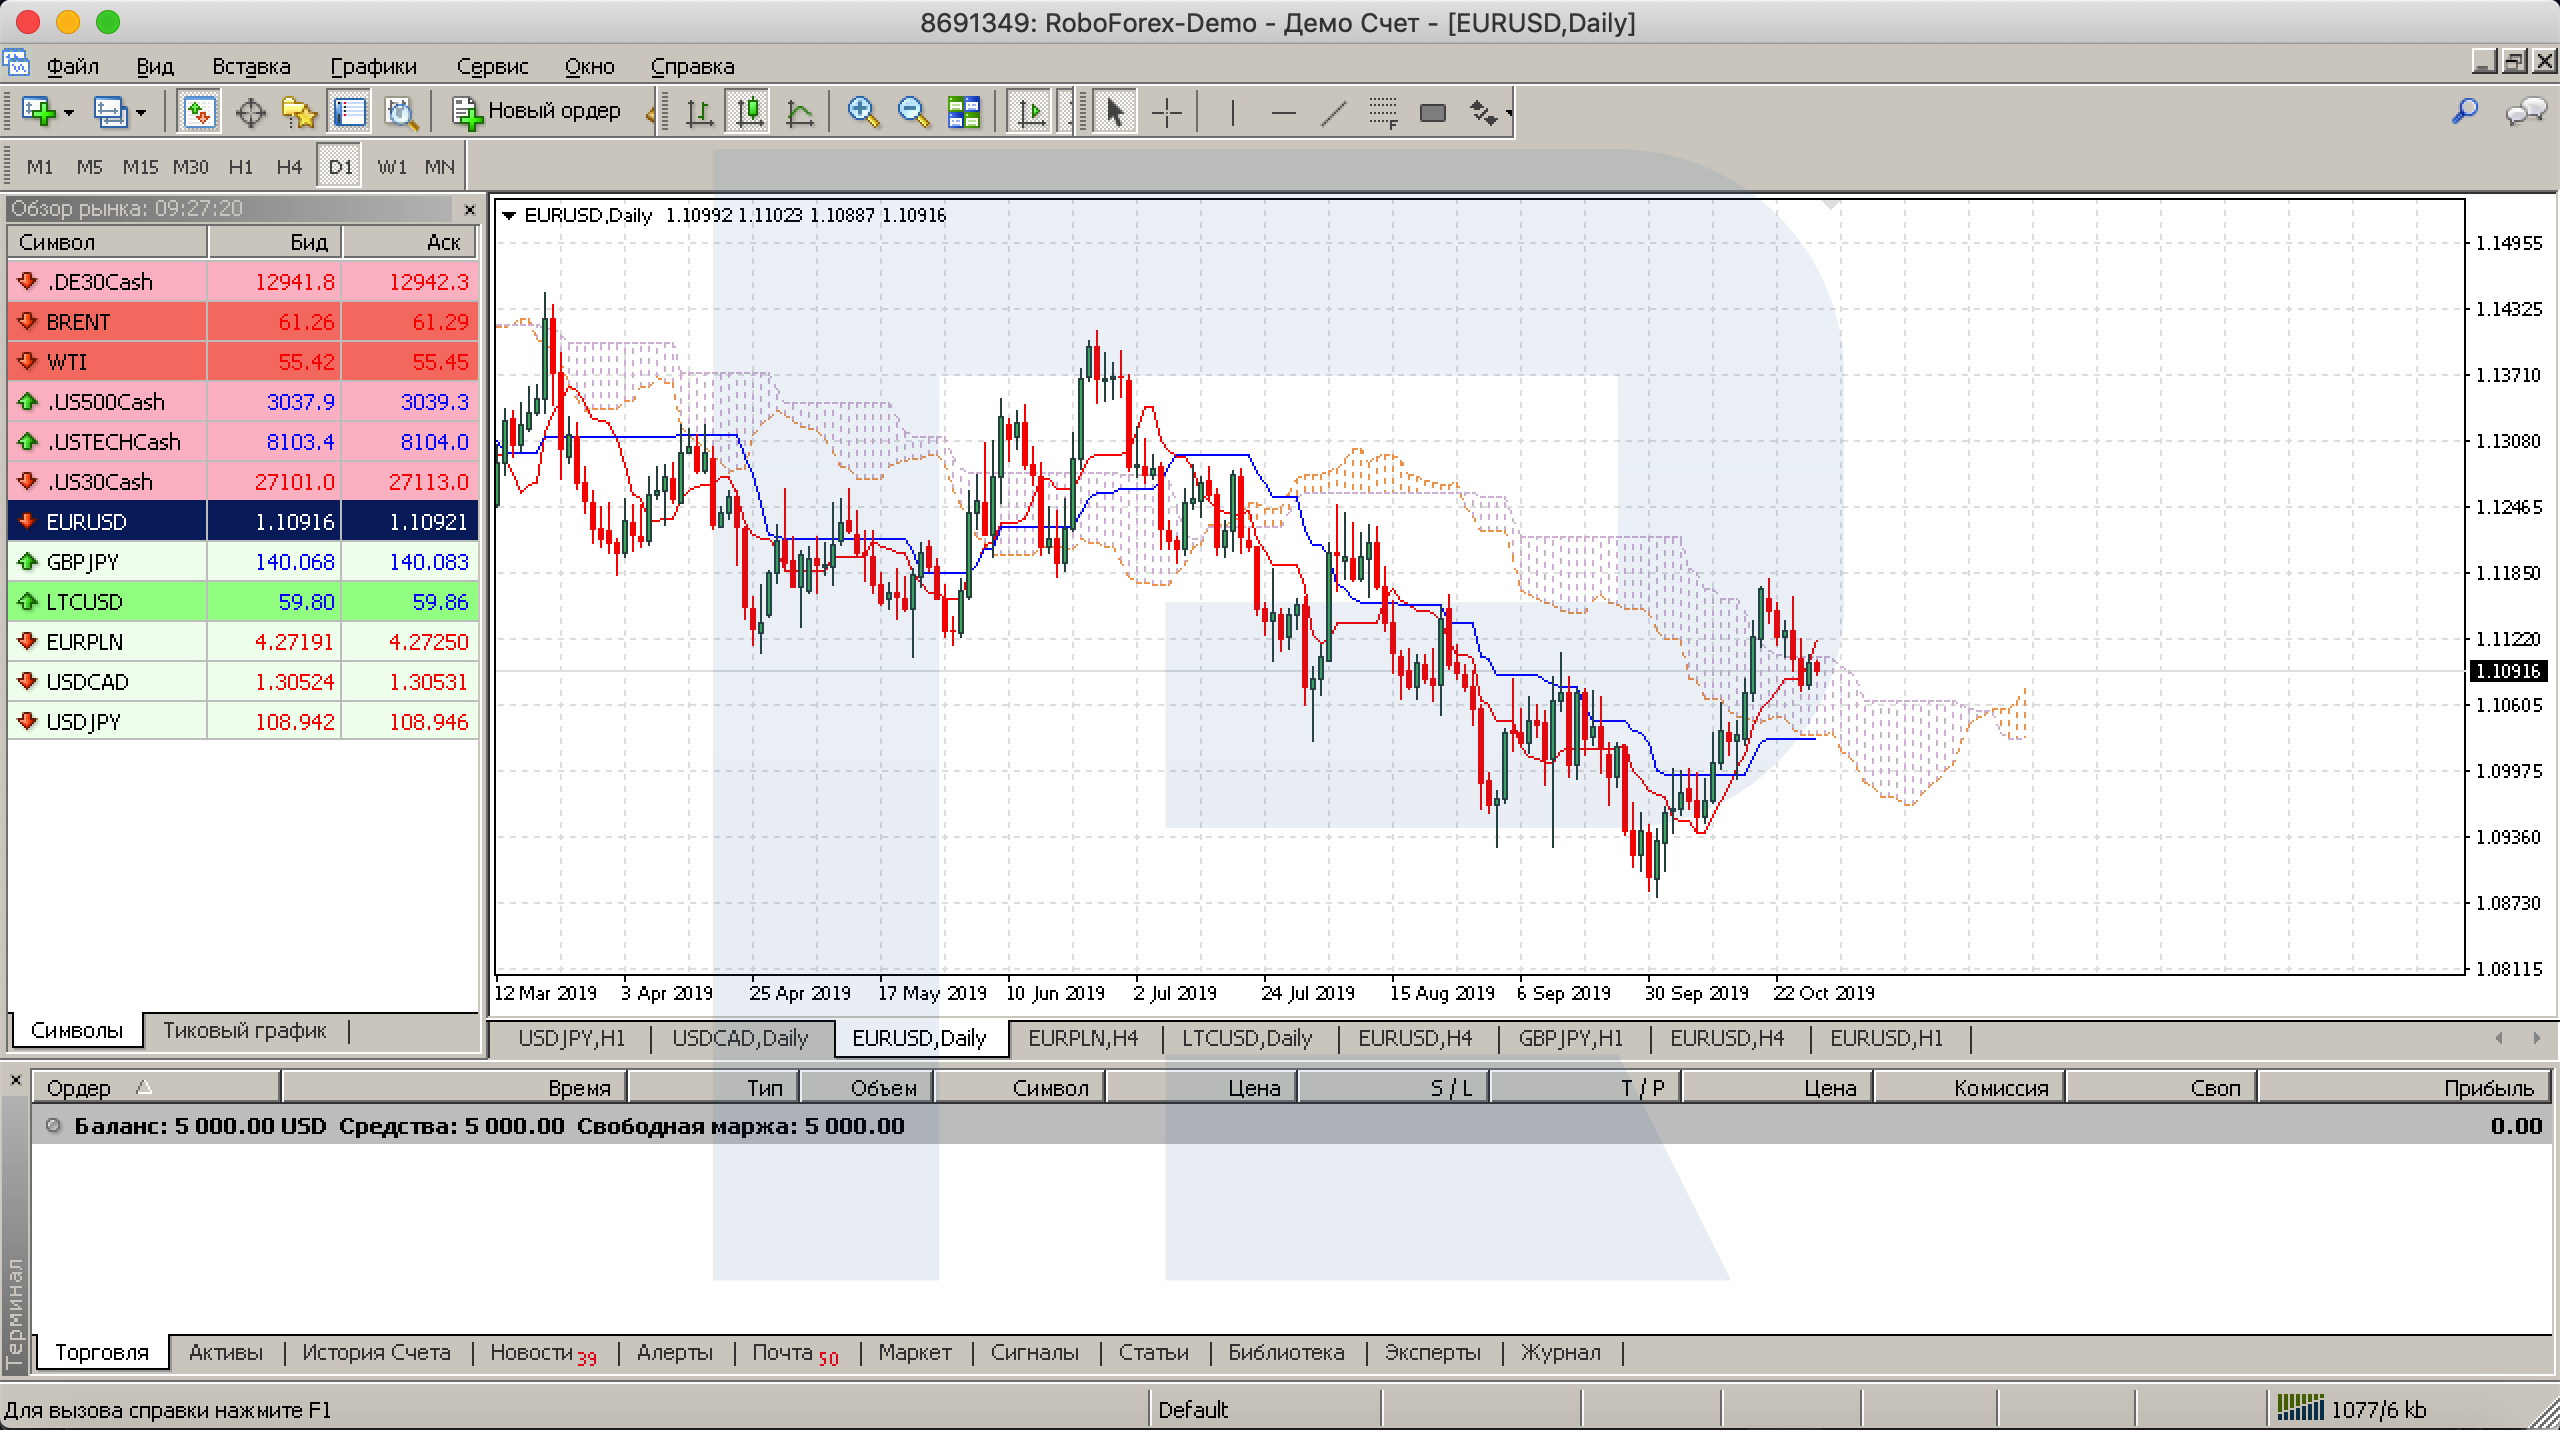Image resolution: width=2560 pixels, height=1430 pixels.
Task: Open the Справка menu
Action: point(692,66)
